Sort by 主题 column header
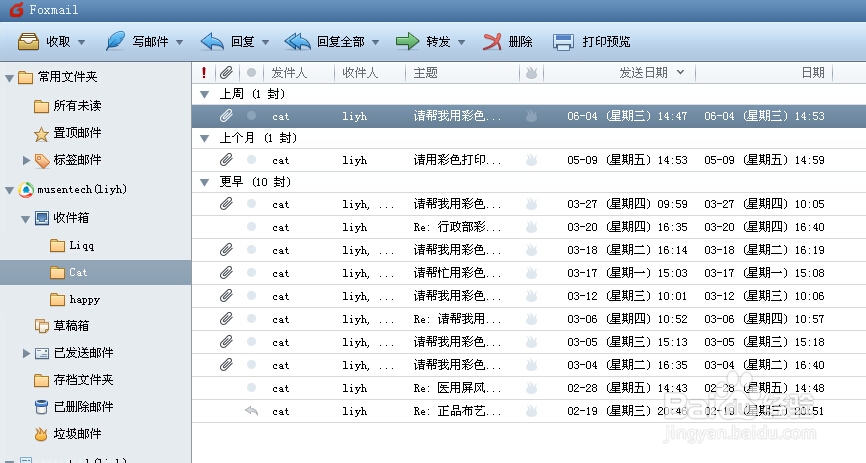866x463 pixels. (x=425, y=72)
